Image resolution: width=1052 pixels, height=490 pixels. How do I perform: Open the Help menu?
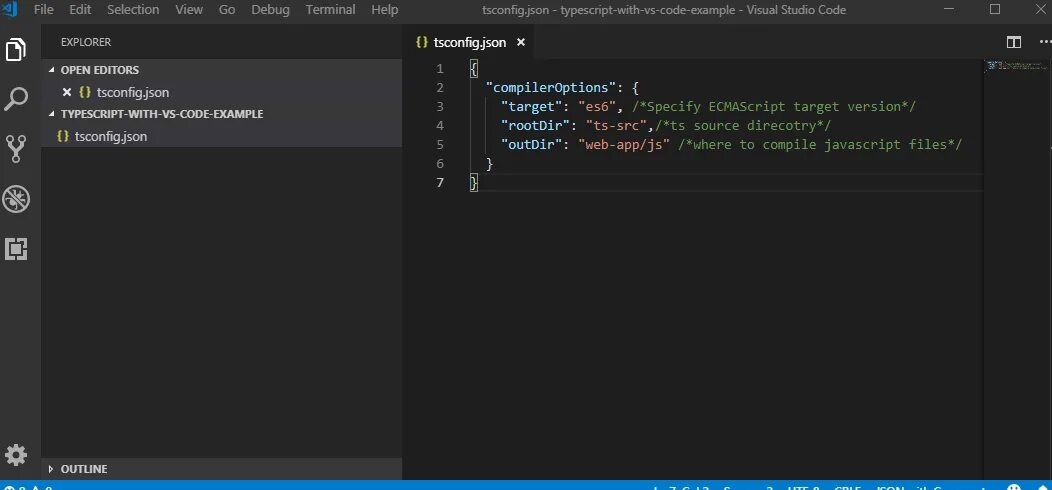[x=384, y=9]
